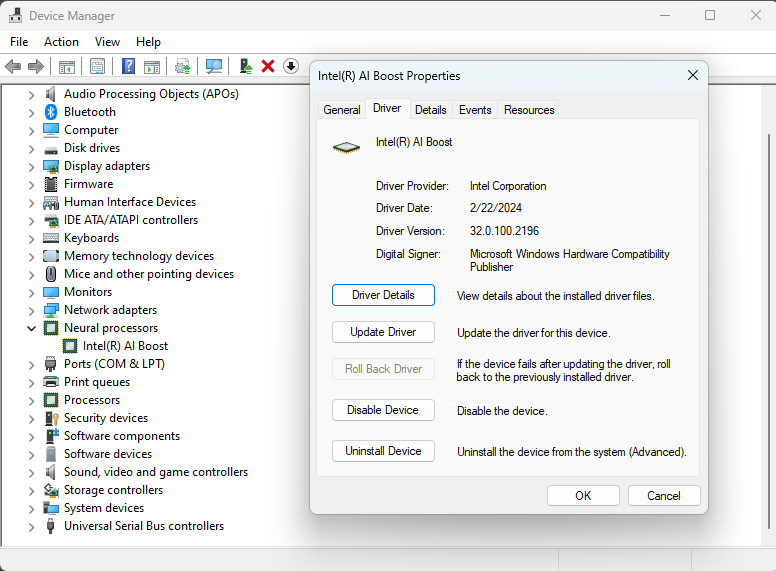The image size is (776, 571).
Task: Click the Forward arrow toolbar icon
Action: pos(36,66)
